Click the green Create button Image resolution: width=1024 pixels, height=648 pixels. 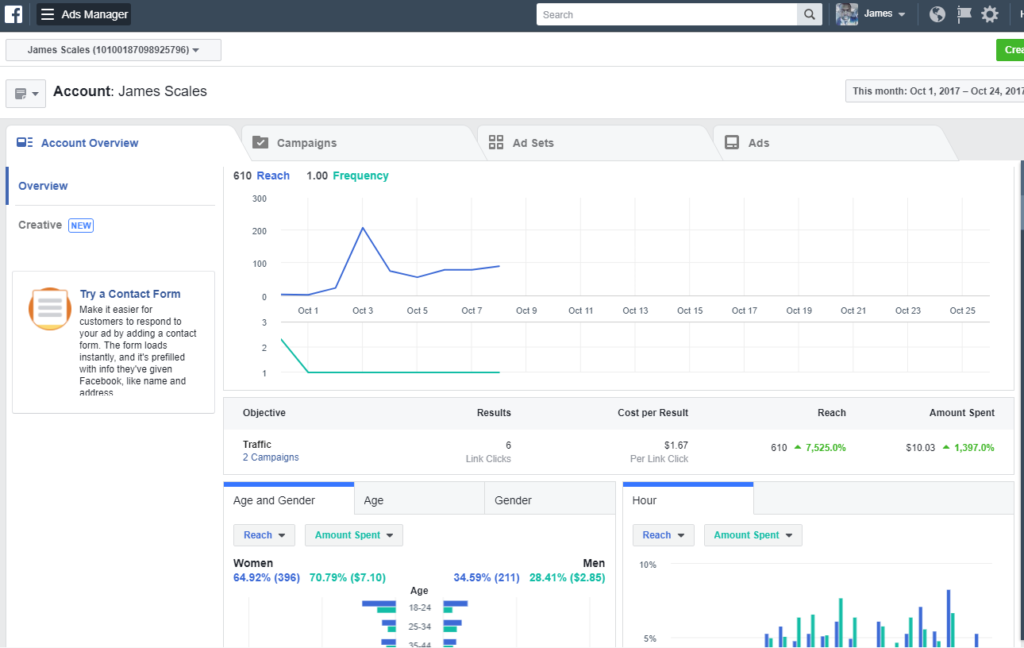coord(1010,50)
